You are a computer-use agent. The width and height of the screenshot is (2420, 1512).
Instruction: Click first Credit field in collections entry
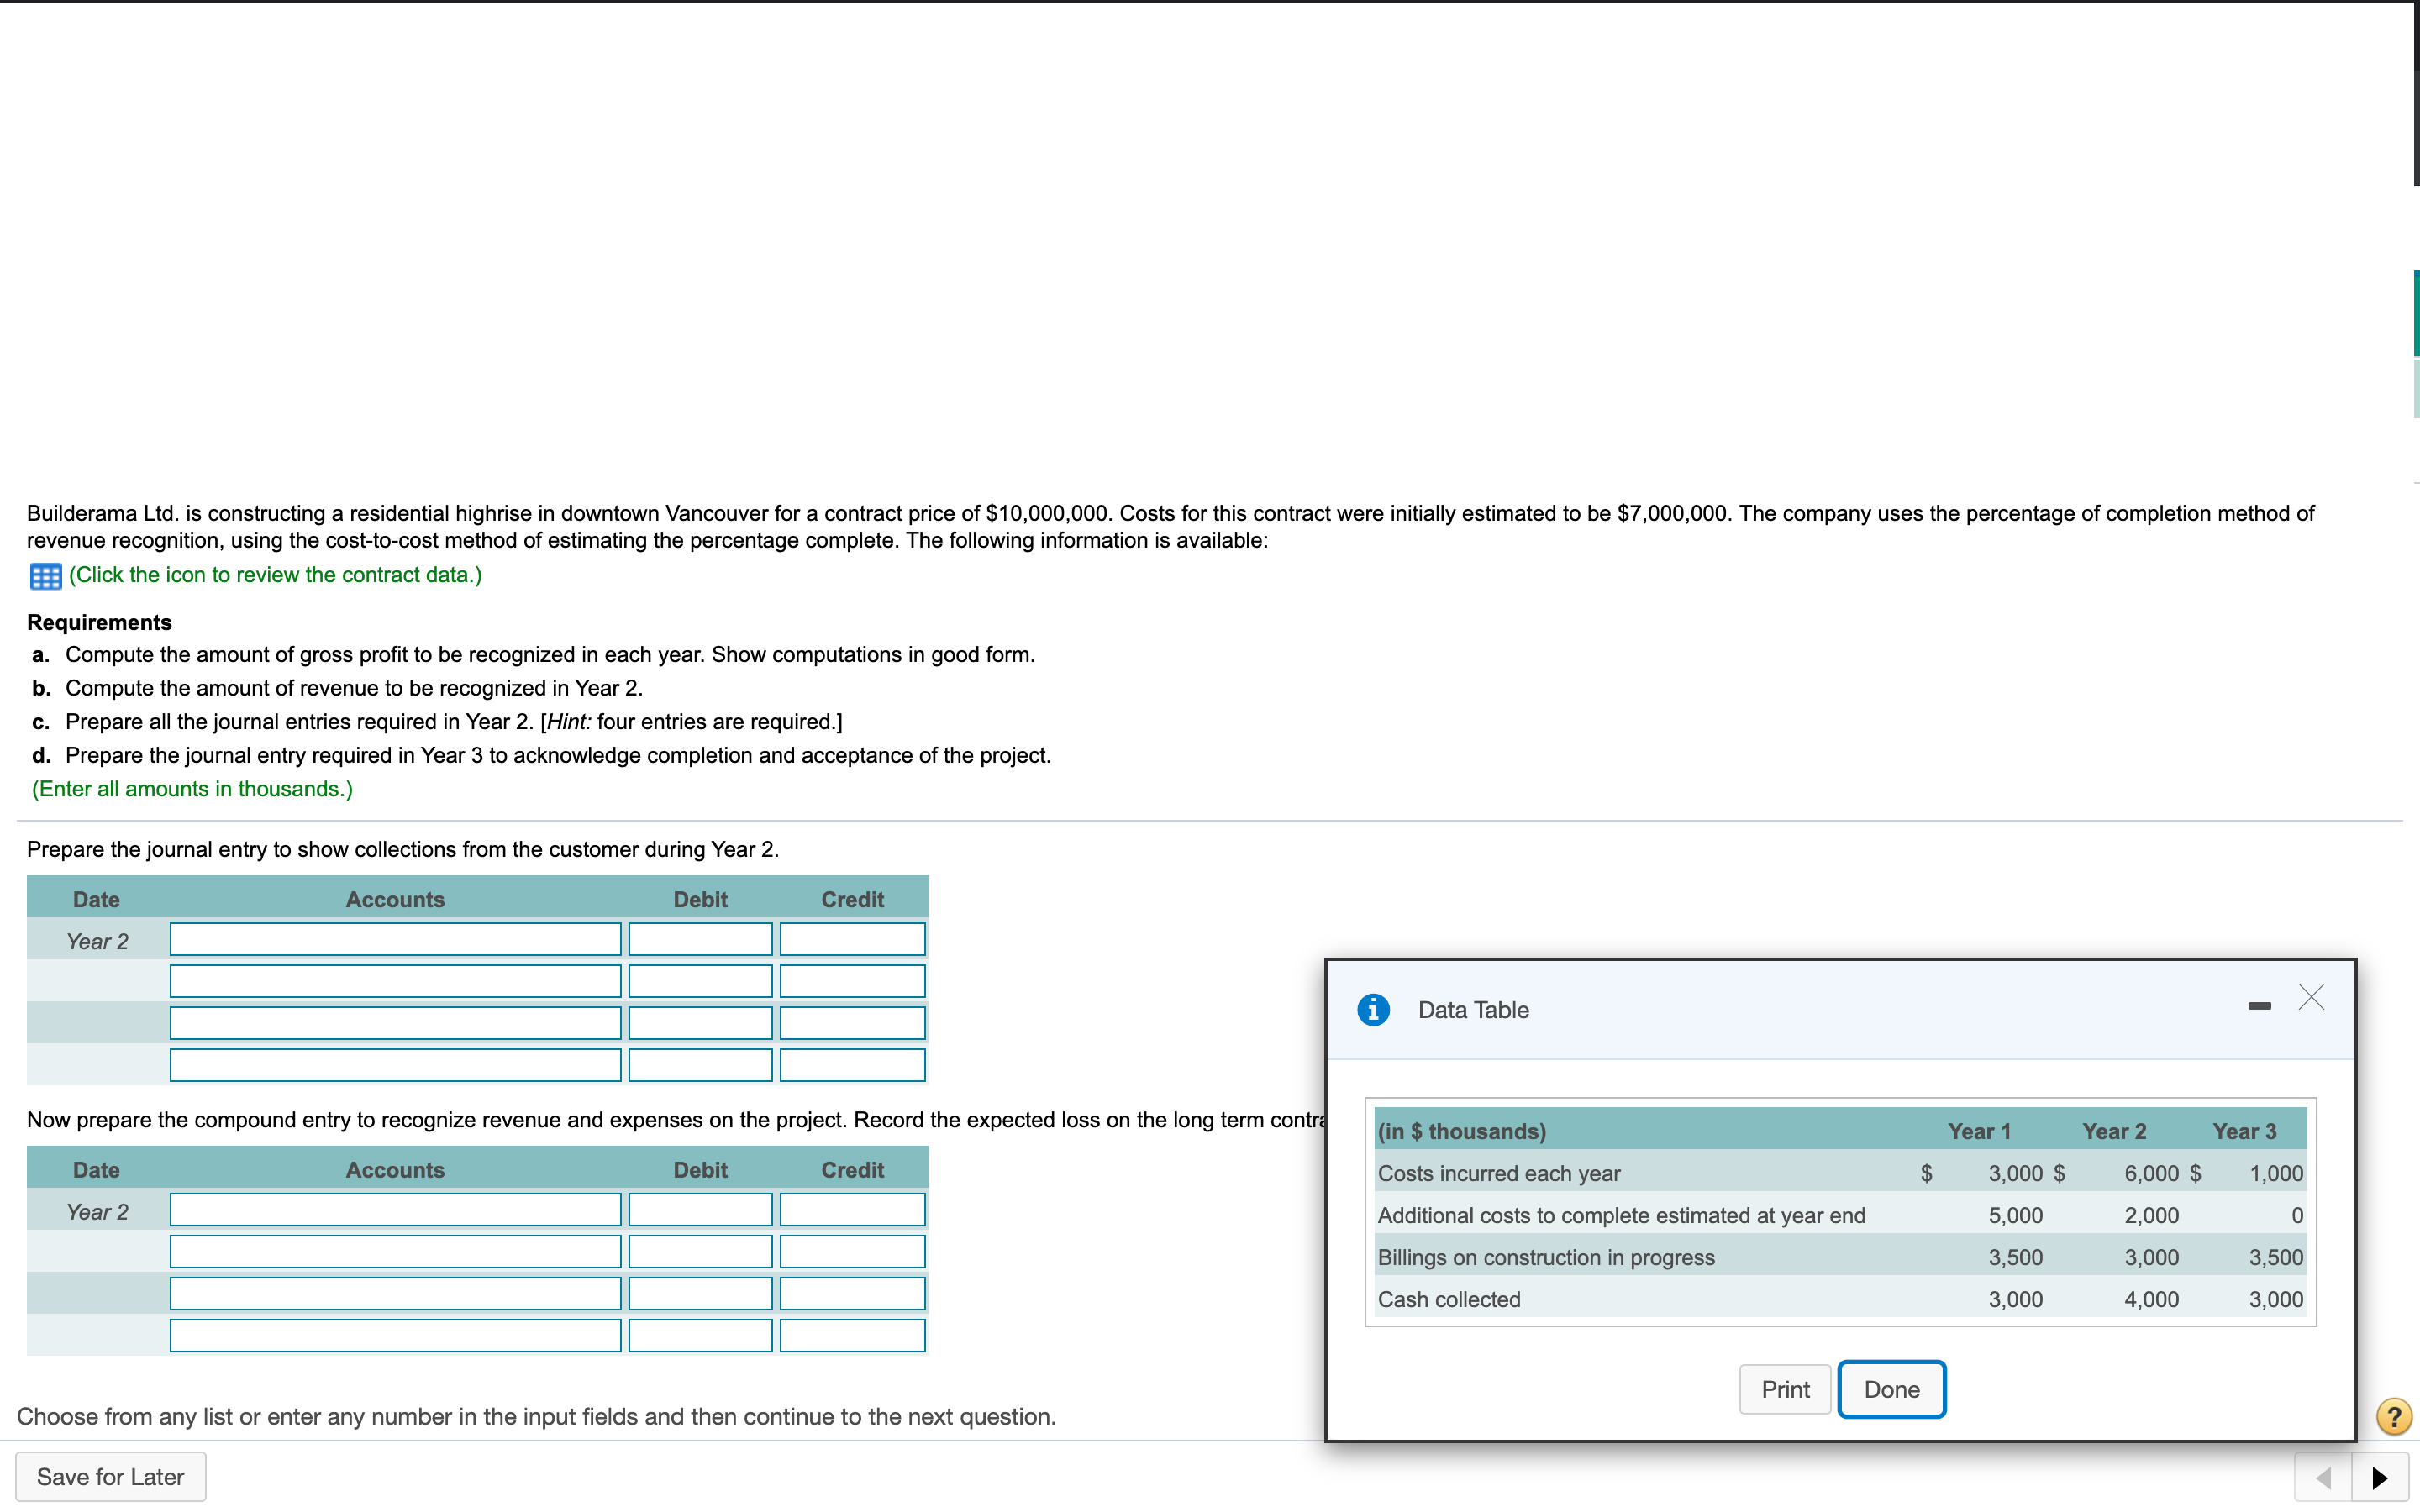click(x=852, y=940)
